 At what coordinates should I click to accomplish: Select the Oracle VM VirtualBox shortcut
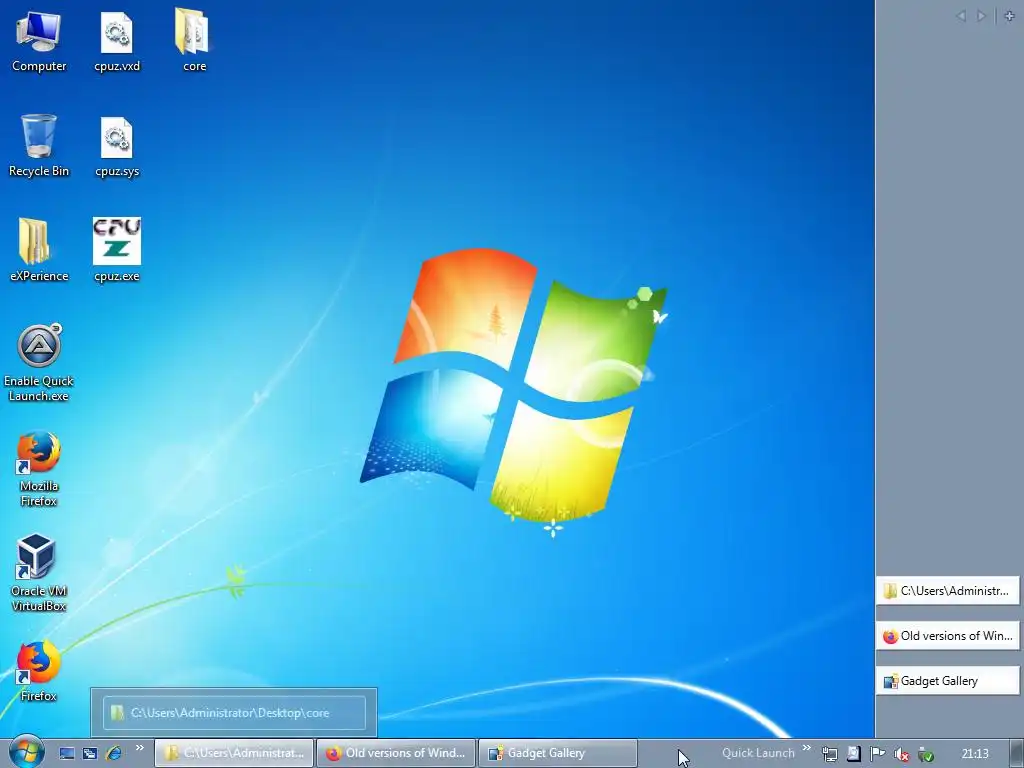click(39, 573)
